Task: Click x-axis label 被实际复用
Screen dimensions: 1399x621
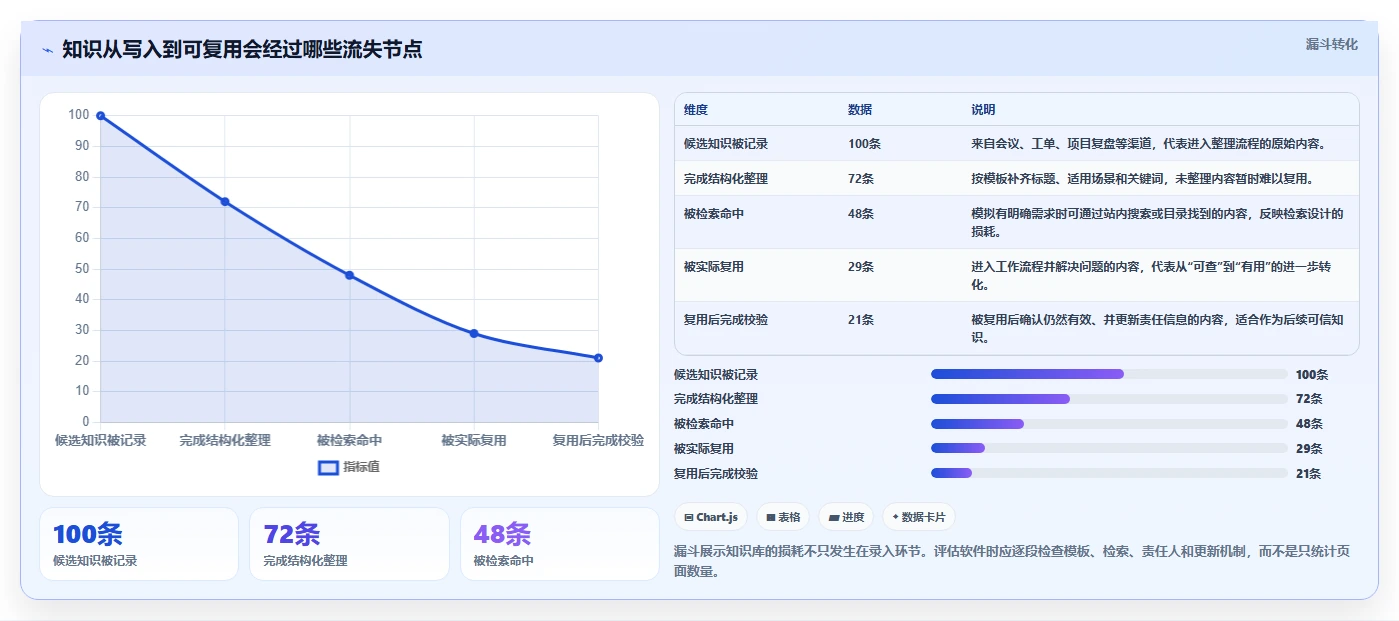Action: pyautogui.click(x=474, y=440)
